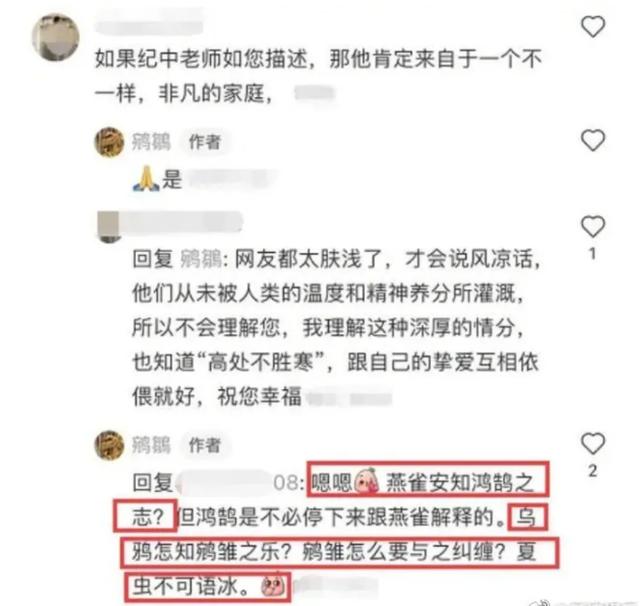Tap the blurred username of top commenter
Screen dimensions: 640x606
pos(149,26)
